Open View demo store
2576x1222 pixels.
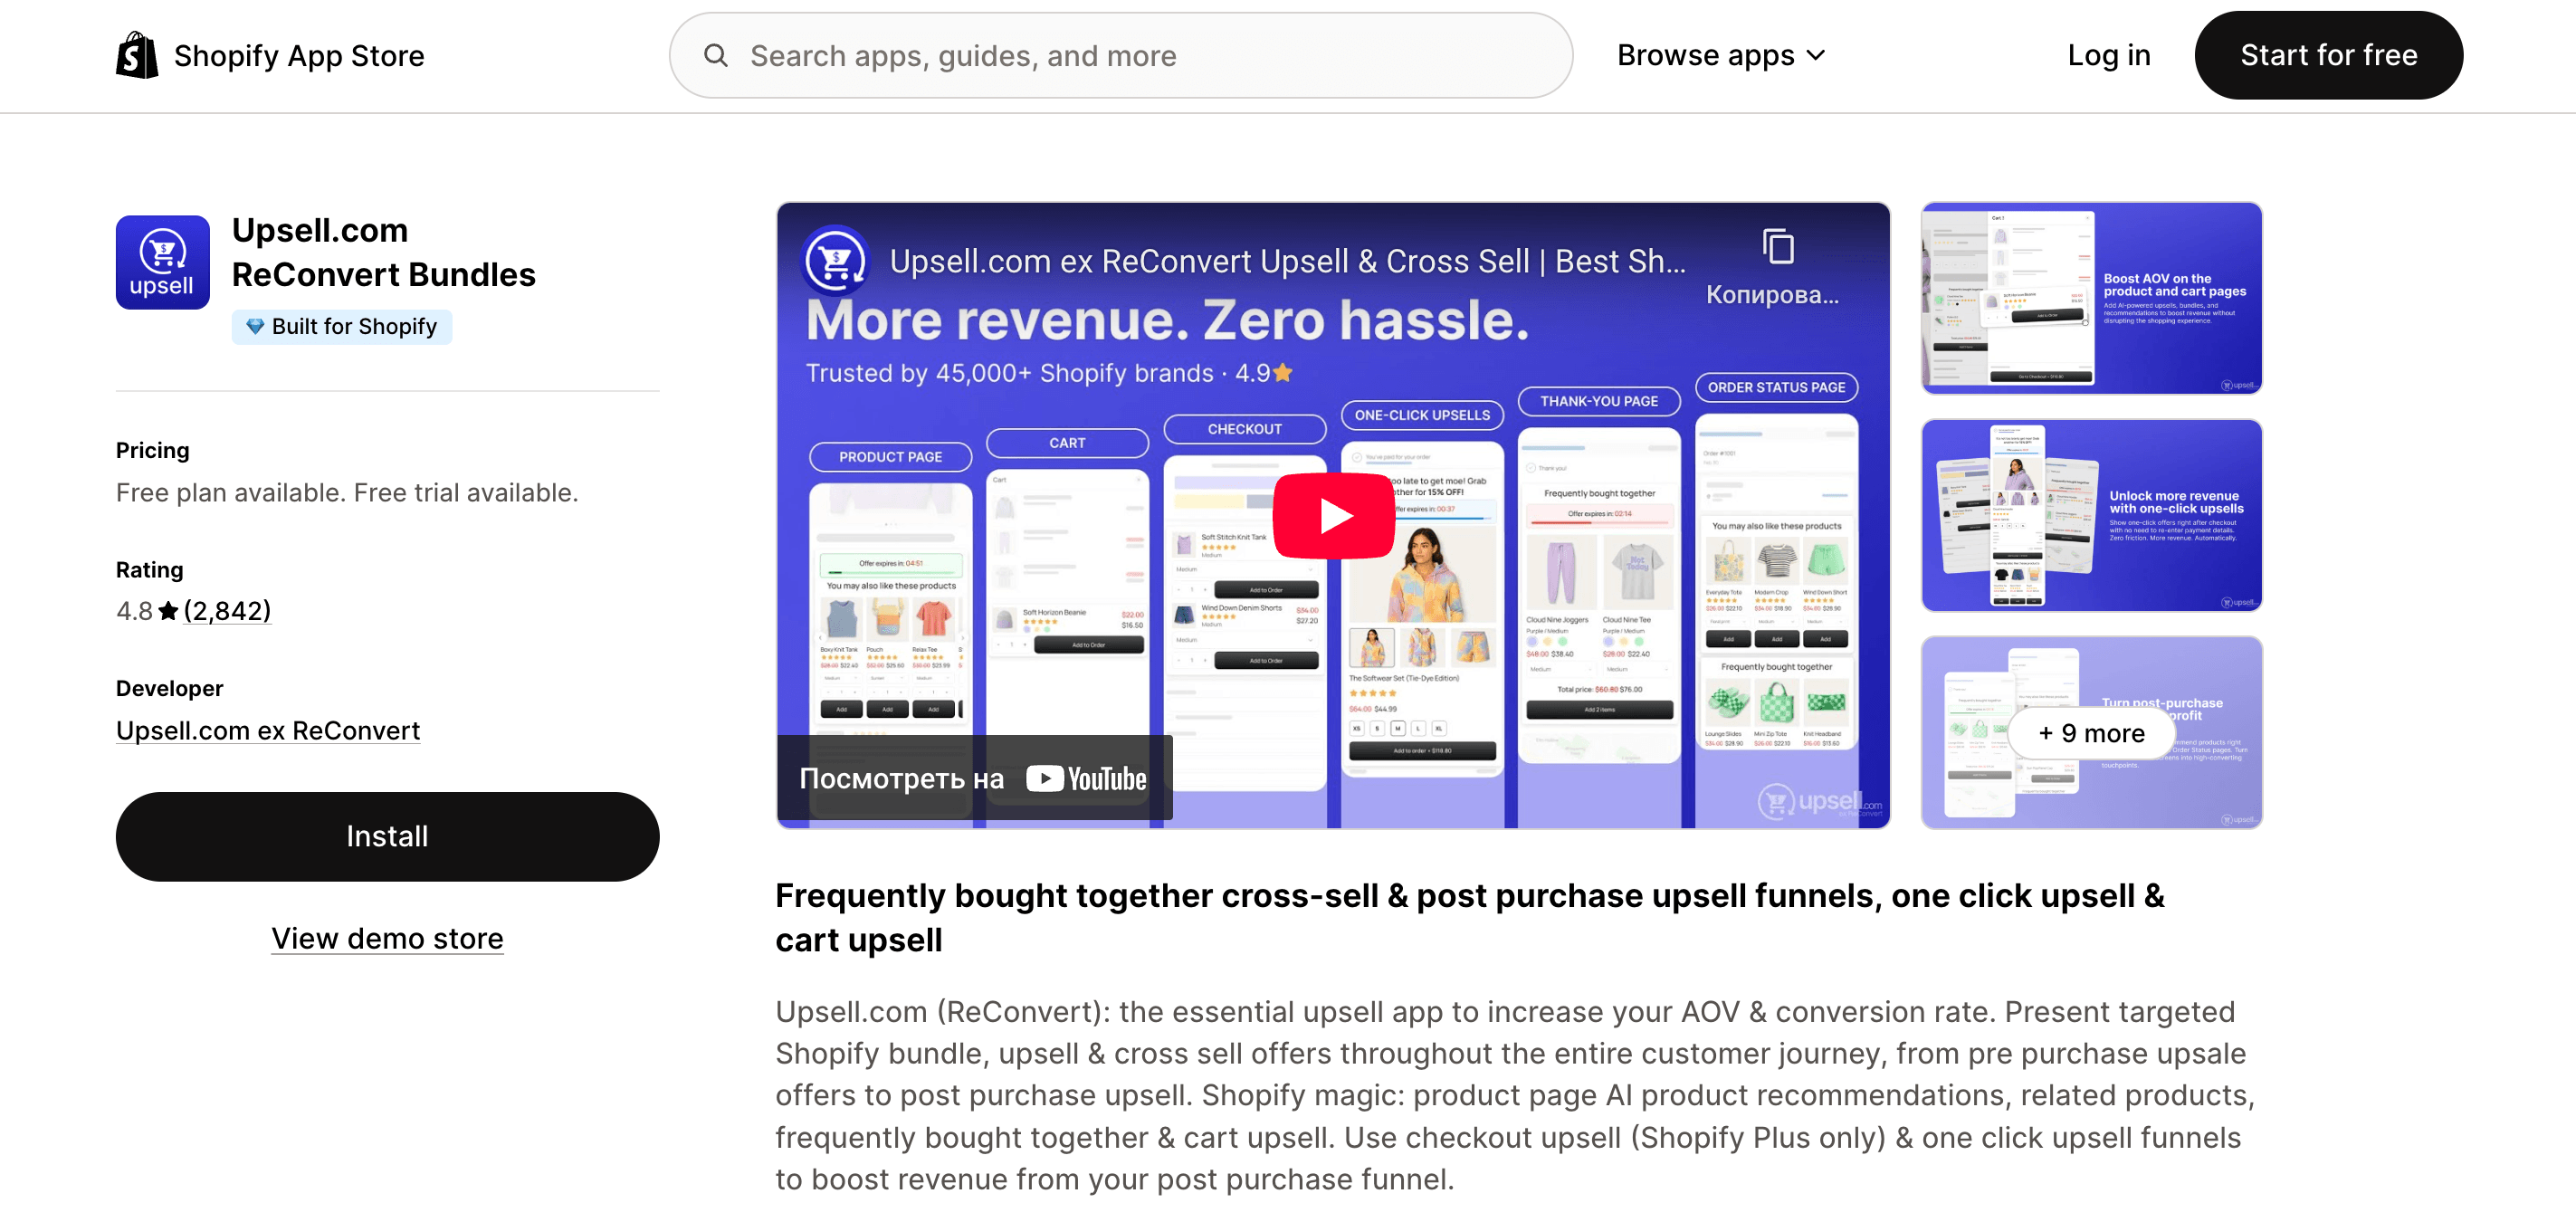tap(387, 938)
